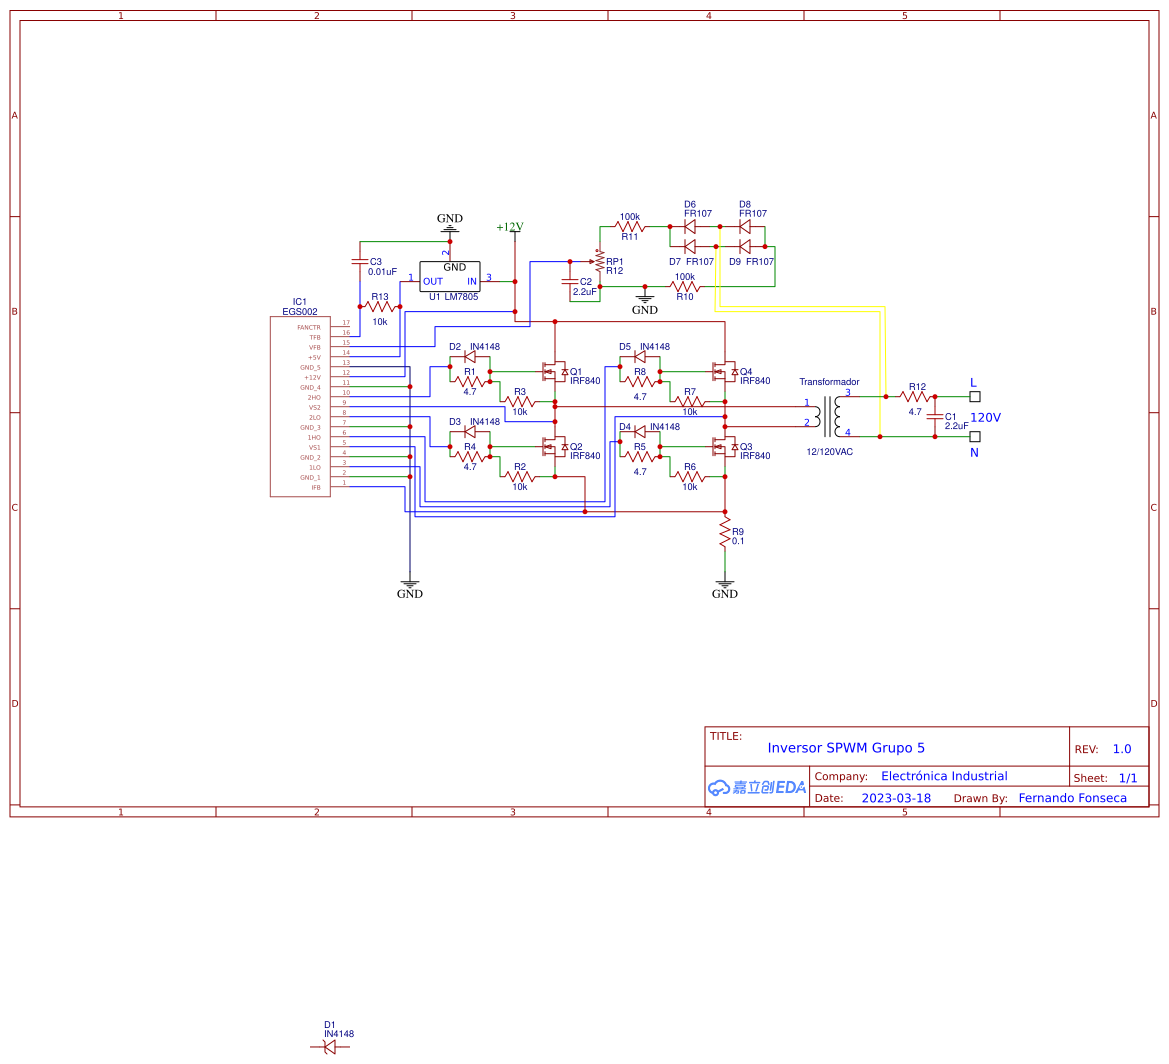
Task: Click the D6 FR107 diode
Action: (689, 227)
